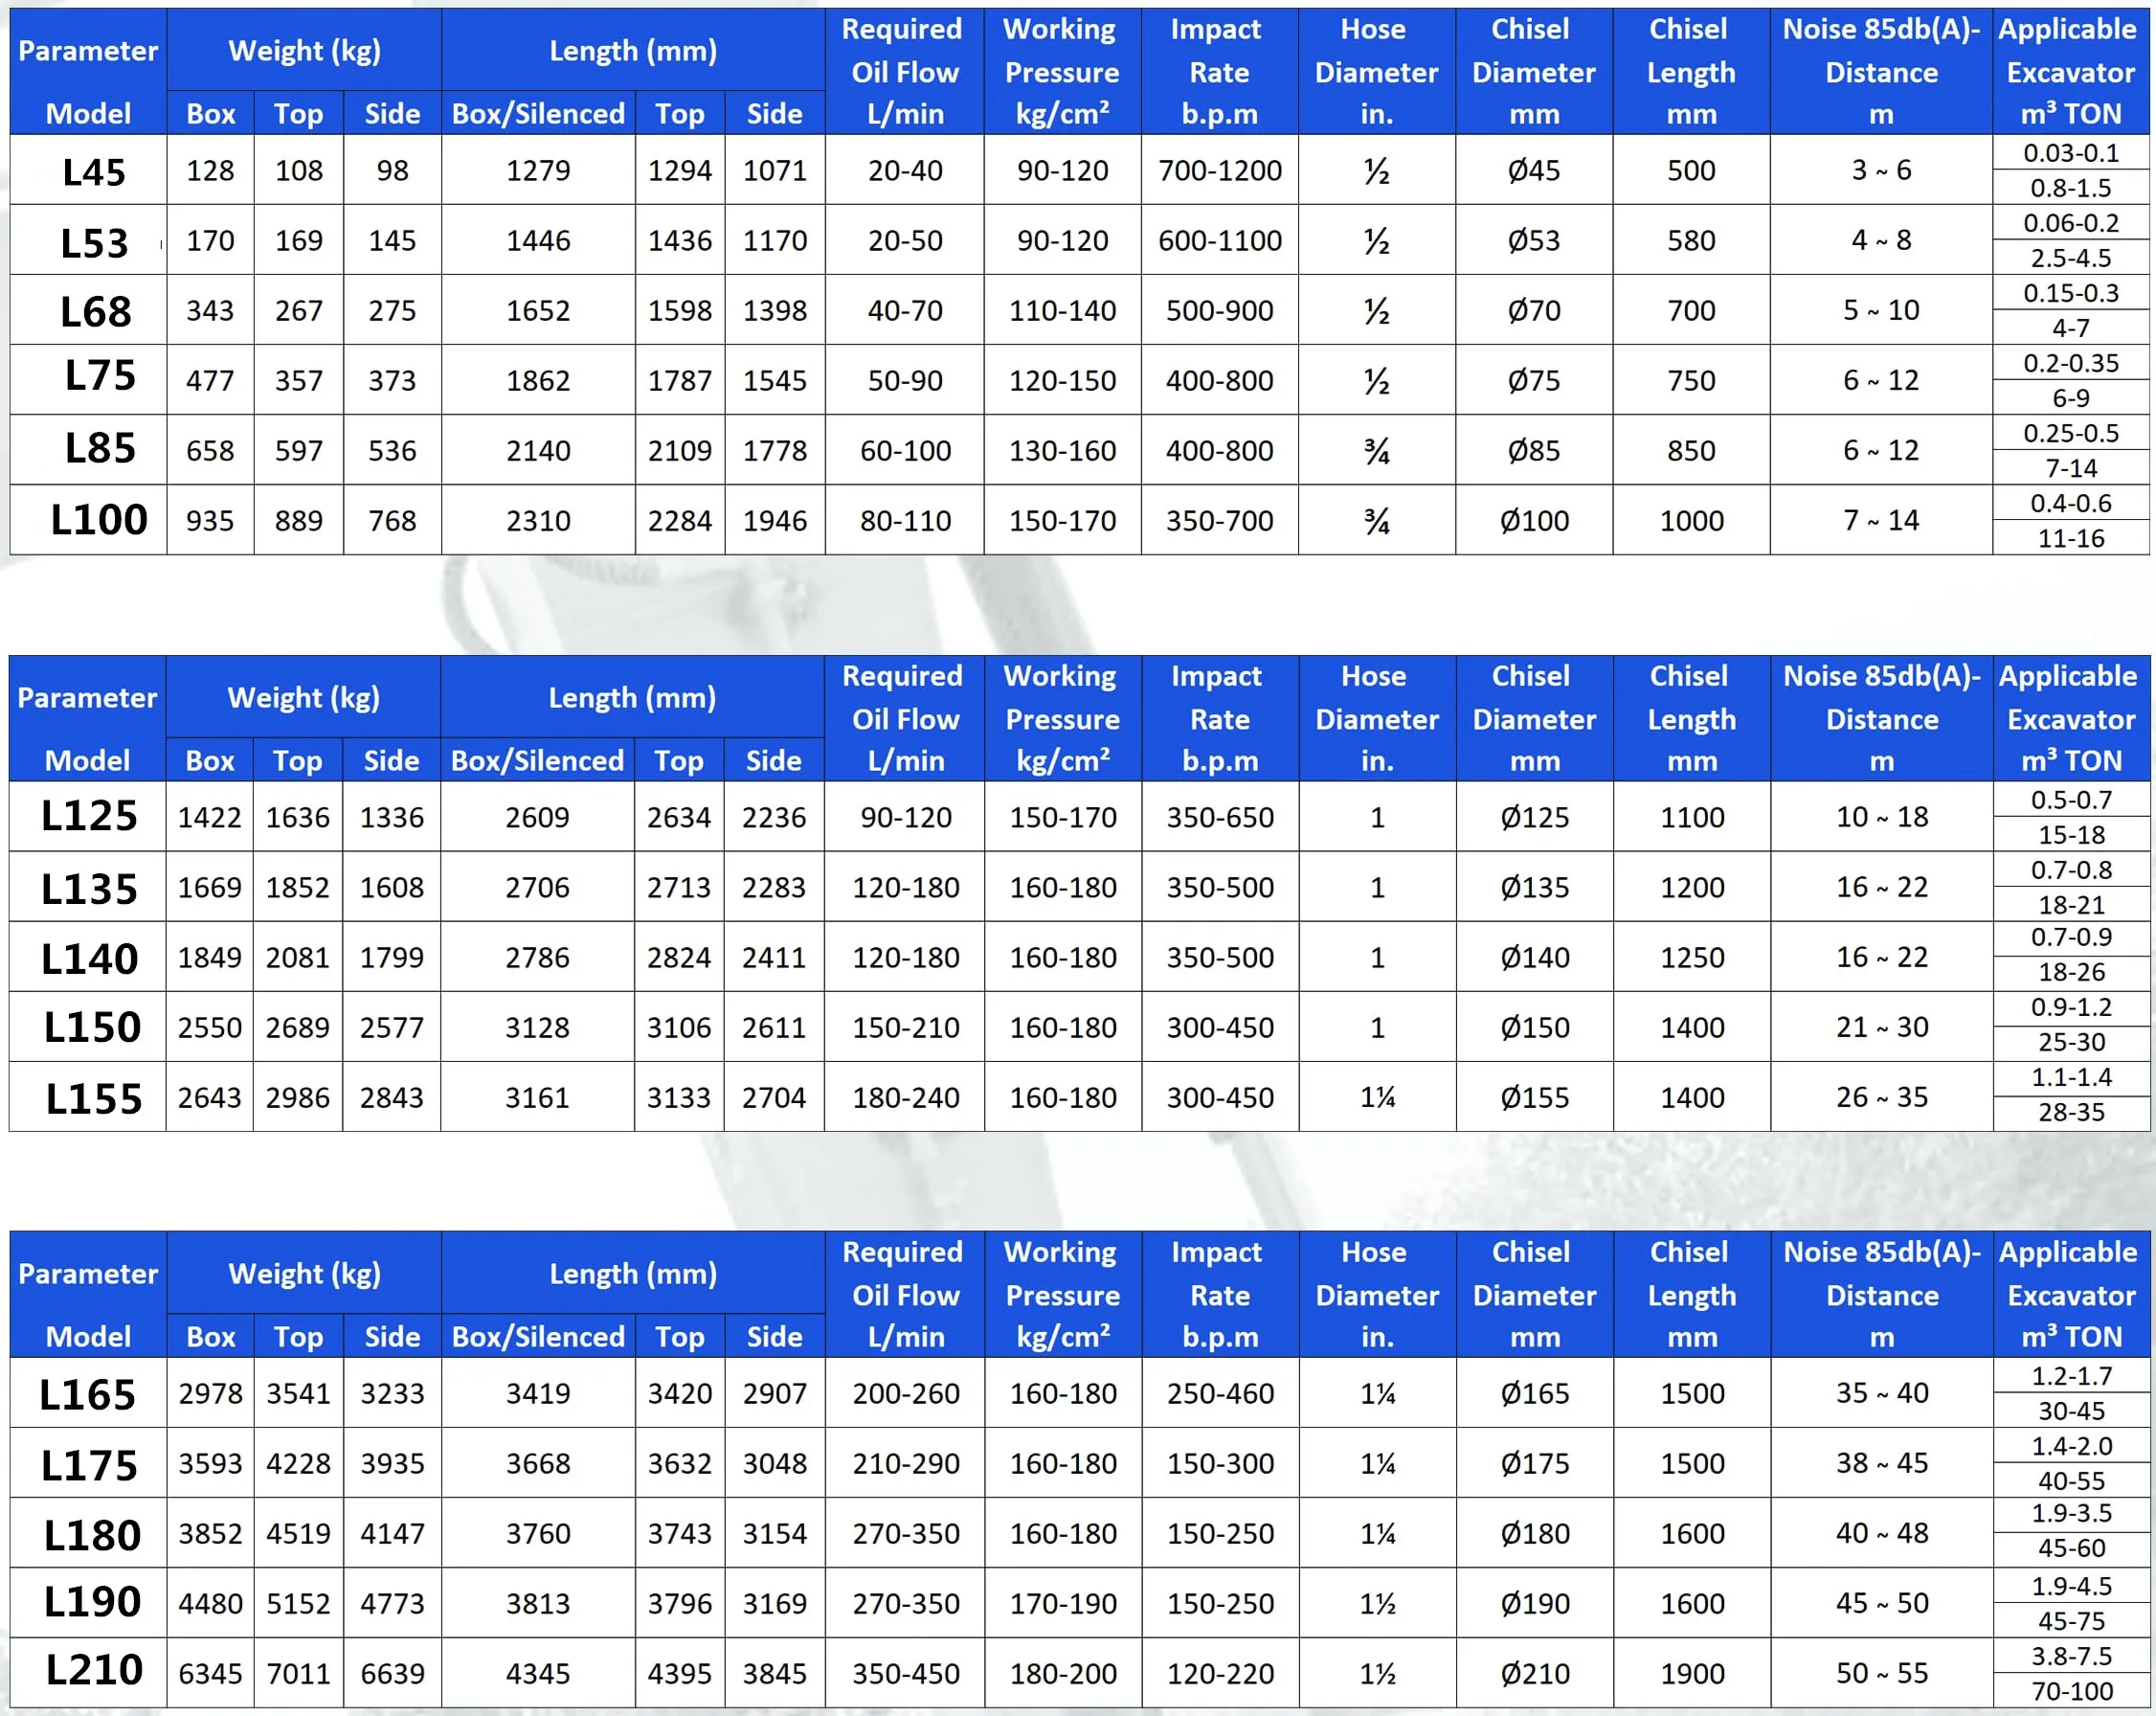Screen dimensions: 2156x1716
Task: Click the Length (mm) header in second table
Action: tap(632, 698)
